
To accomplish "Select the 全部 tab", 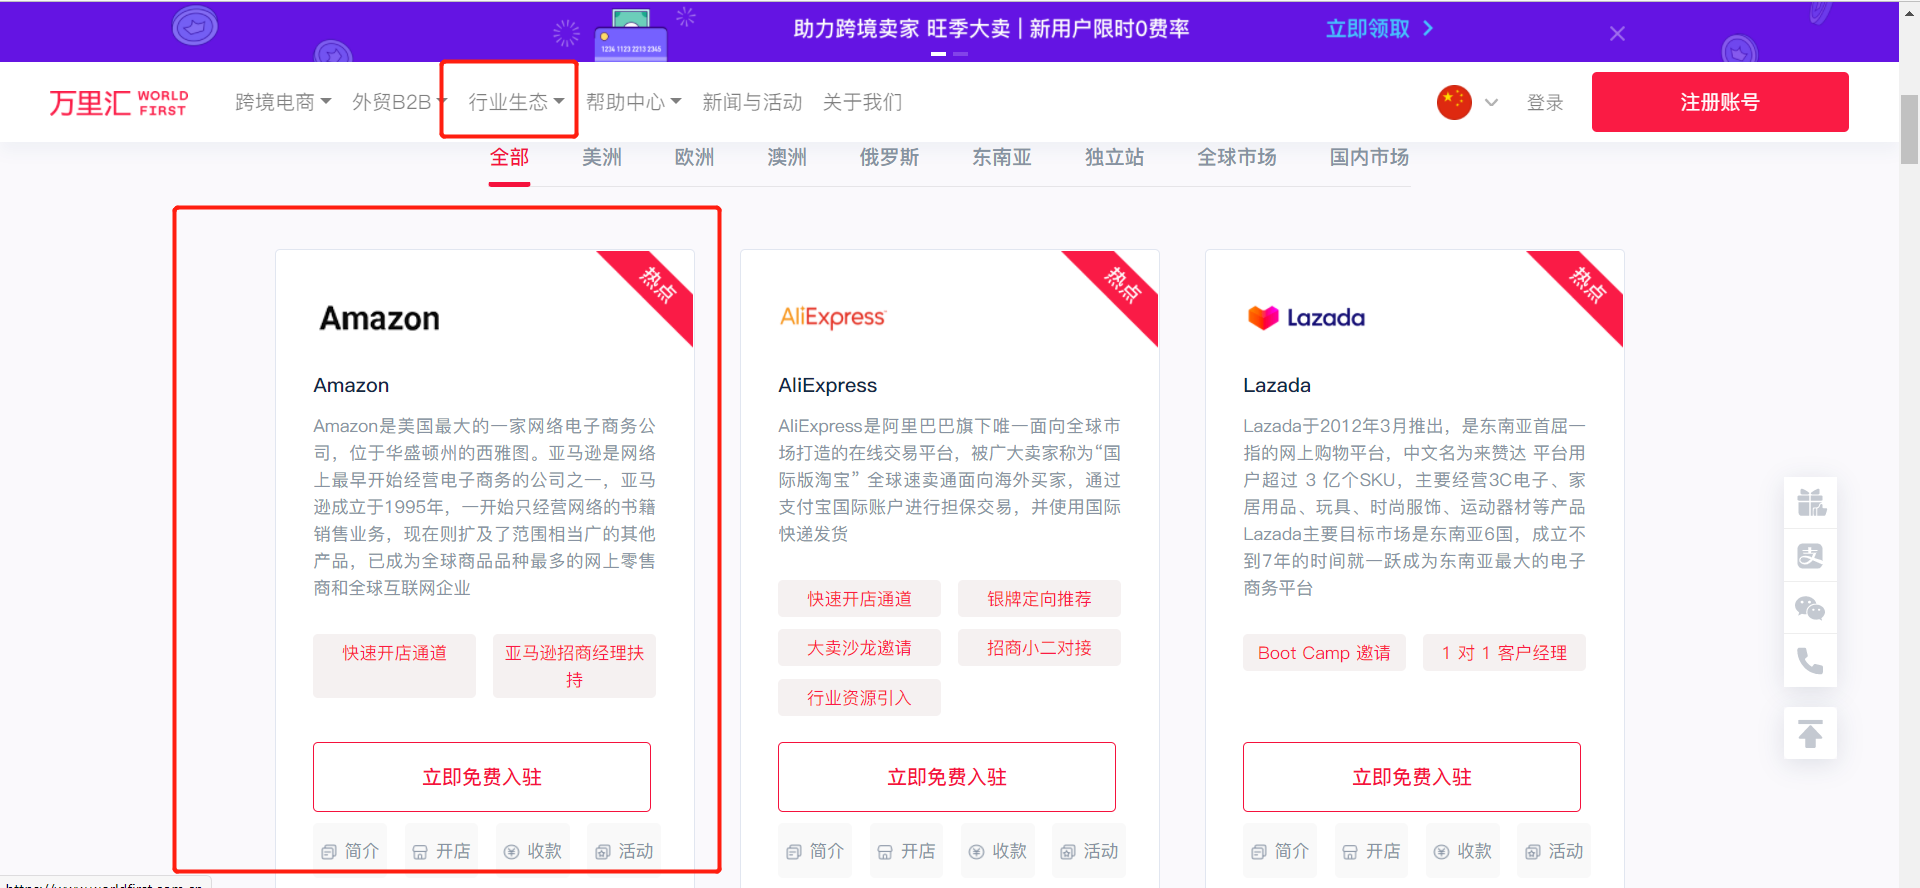I will pyautogui.click(x=509, y=157).
